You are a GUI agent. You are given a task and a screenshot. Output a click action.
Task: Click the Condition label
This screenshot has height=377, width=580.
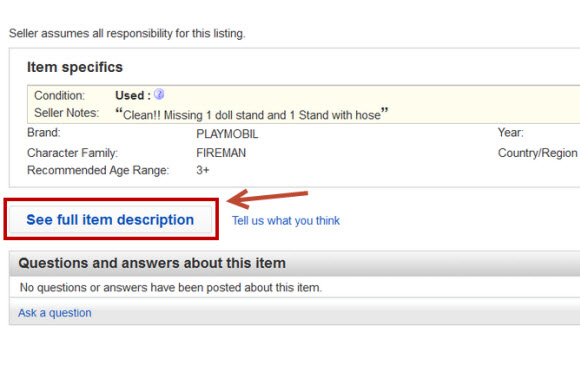(59, 95)
